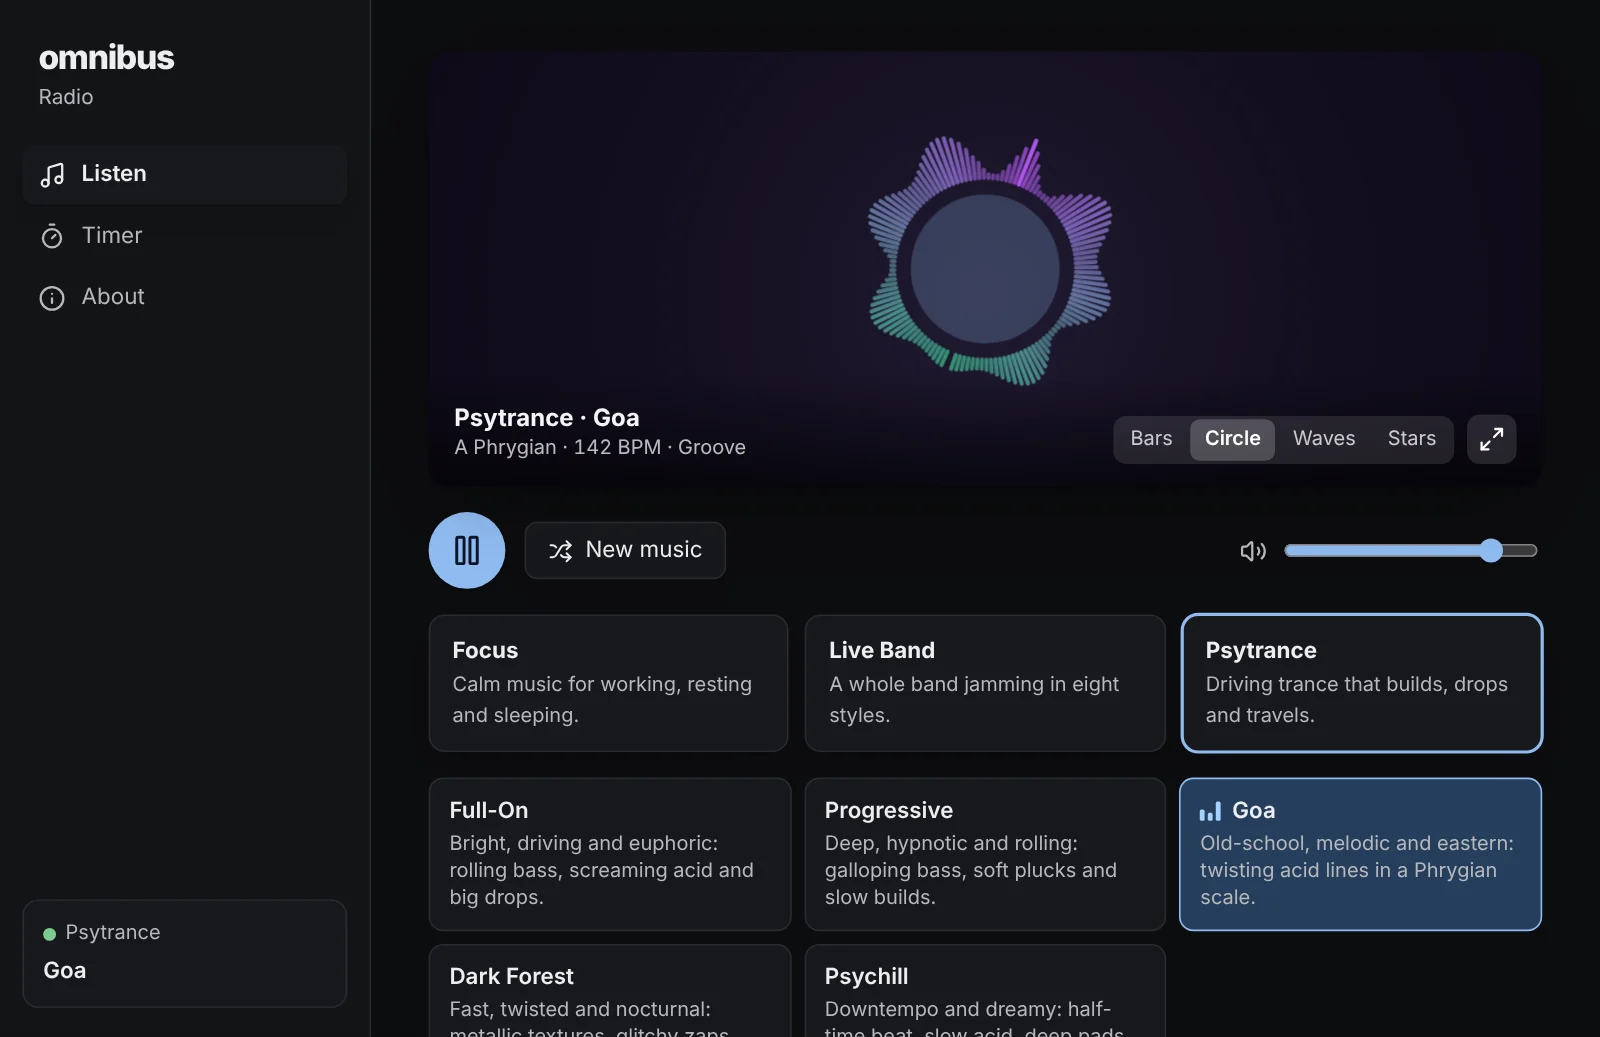Click the 'Psytrance · Goa' track title
The width and height of the screenshot is (1600, 1037).
pyautogui.click(x=546, y=418)
